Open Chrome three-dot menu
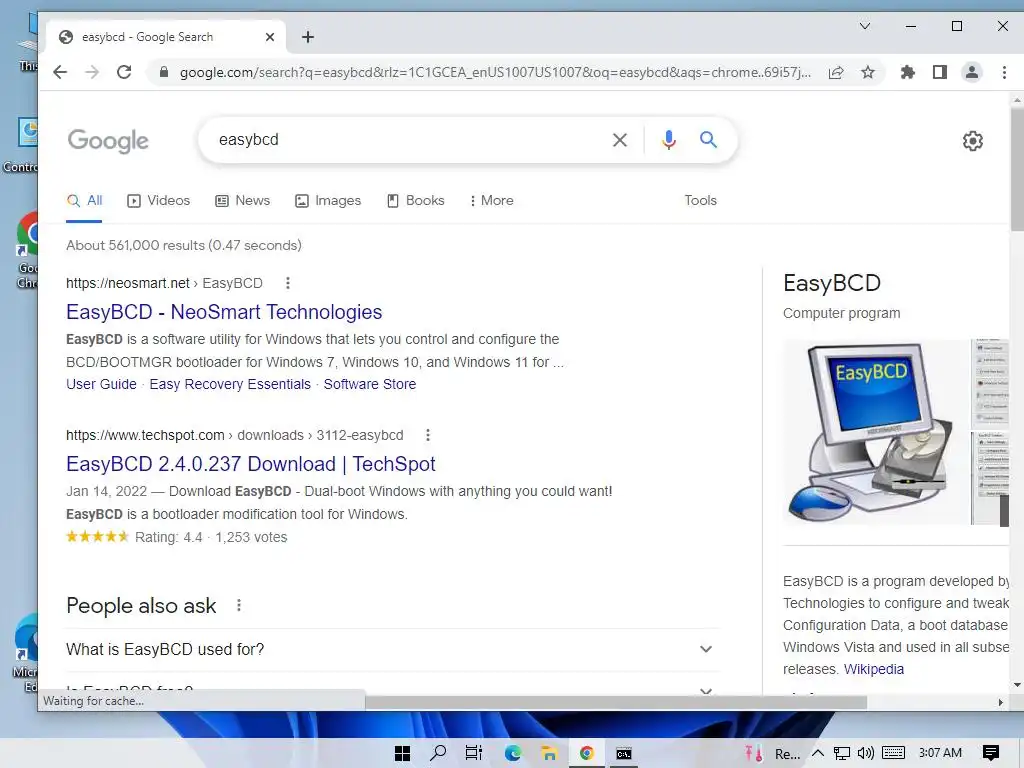Viewport: 1024px width, 768px height. [x=1004, y=72]
